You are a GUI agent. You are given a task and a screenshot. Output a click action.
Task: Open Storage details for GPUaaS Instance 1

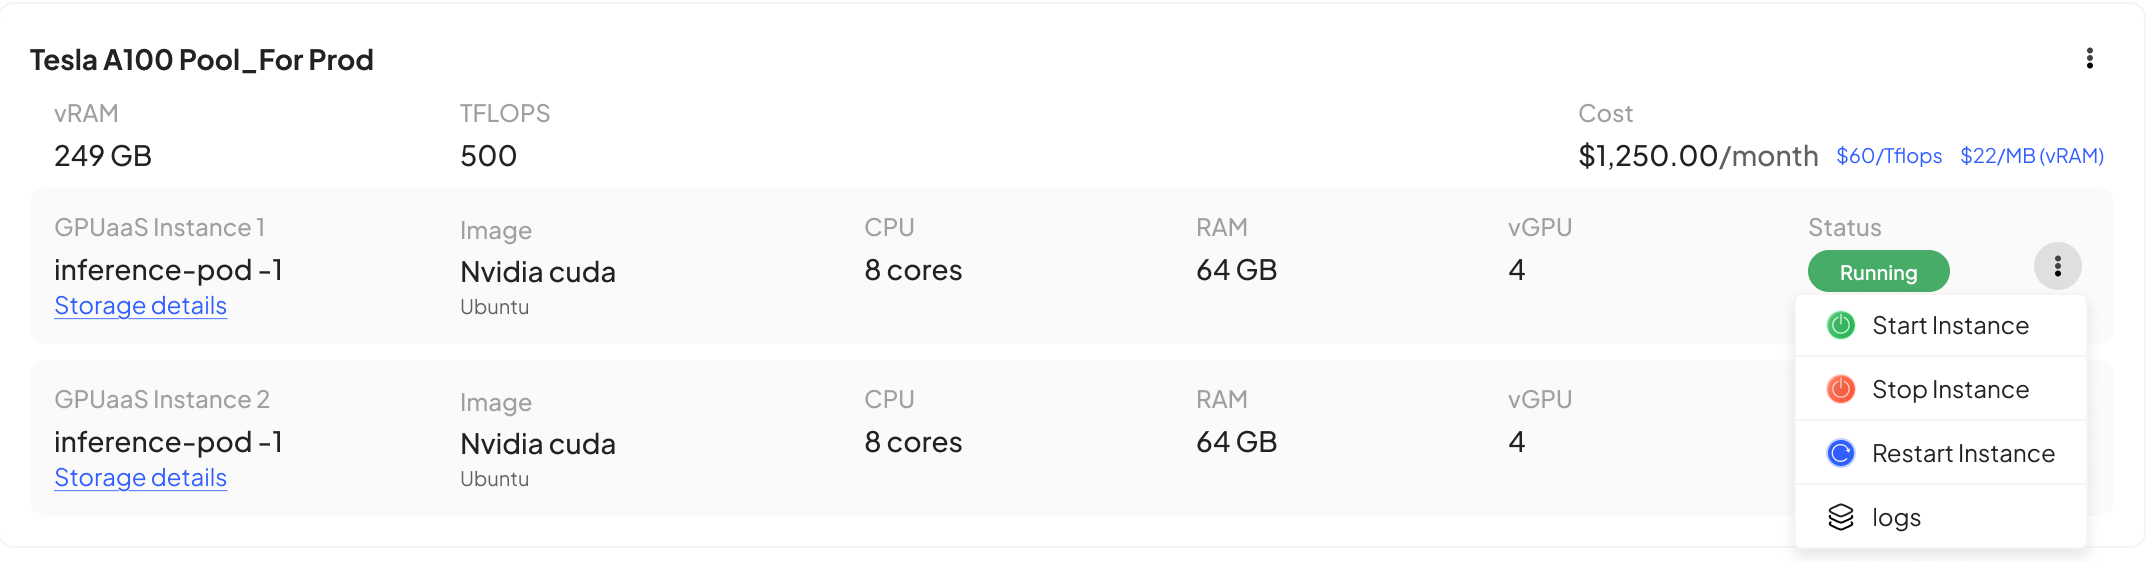[x=140, y=306]
